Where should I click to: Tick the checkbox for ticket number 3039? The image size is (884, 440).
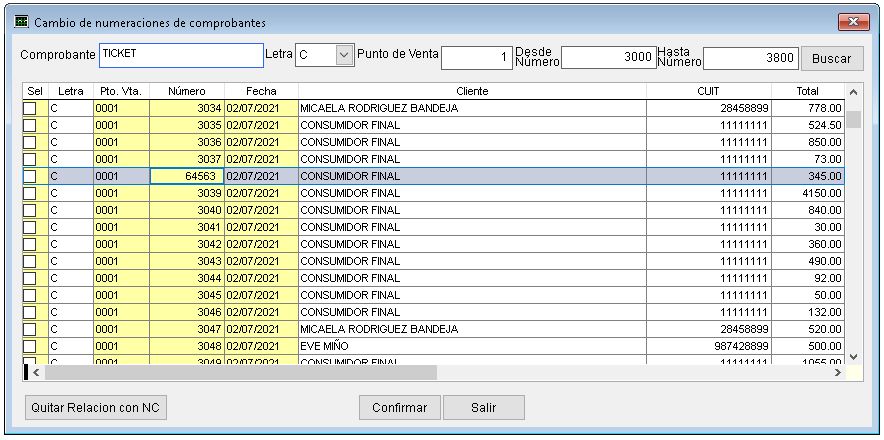coord(30,193)
